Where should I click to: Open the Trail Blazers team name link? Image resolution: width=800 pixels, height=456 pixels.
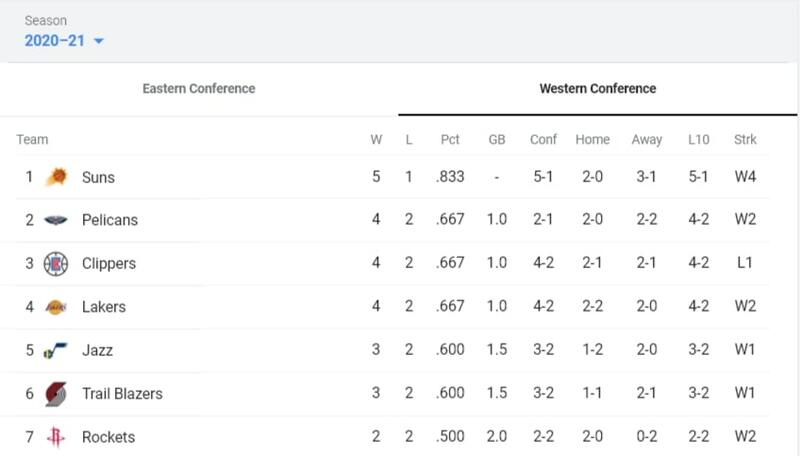(x=122, y=393)
